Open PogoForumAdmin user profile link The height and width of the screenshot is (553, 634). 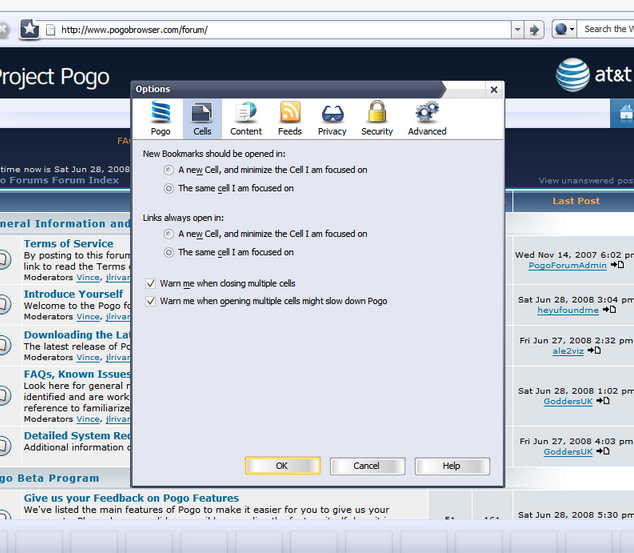point(567,266)
